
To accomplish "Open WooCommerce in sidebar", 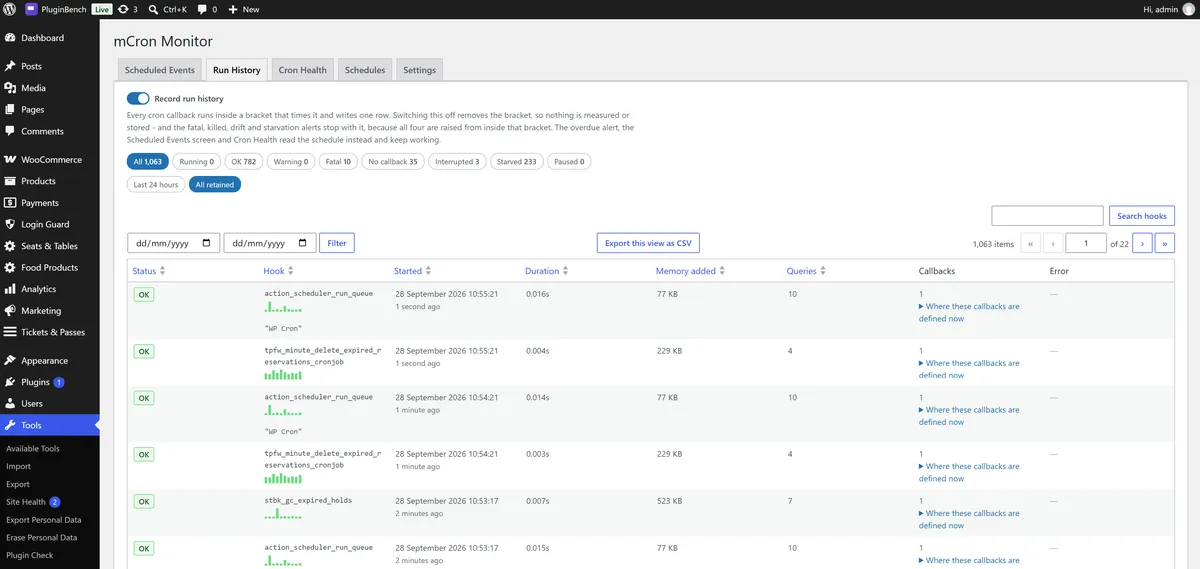I will coord(50,159).
